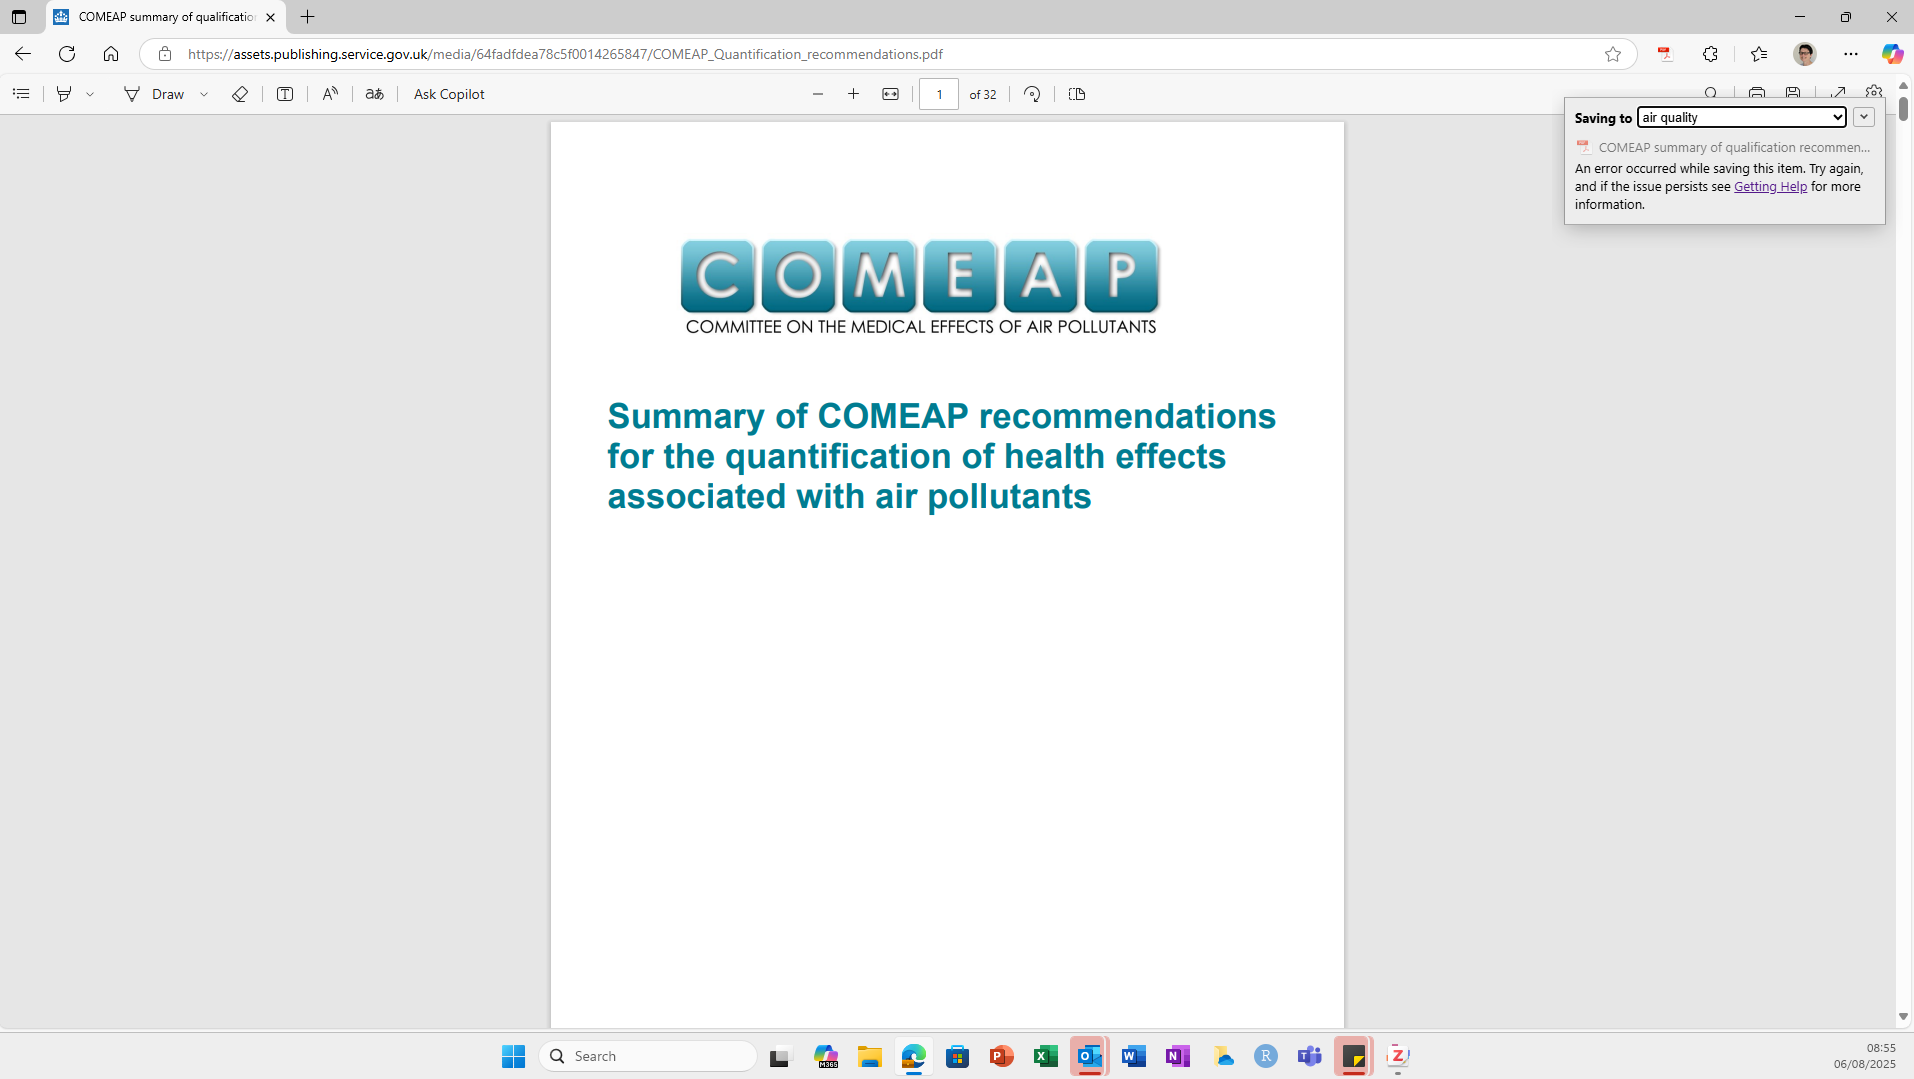Open the Getting Help link
Image resolution: width=1914 pixels, height=1079 pixels.
pyautogui.click(x=1770, y=186)
